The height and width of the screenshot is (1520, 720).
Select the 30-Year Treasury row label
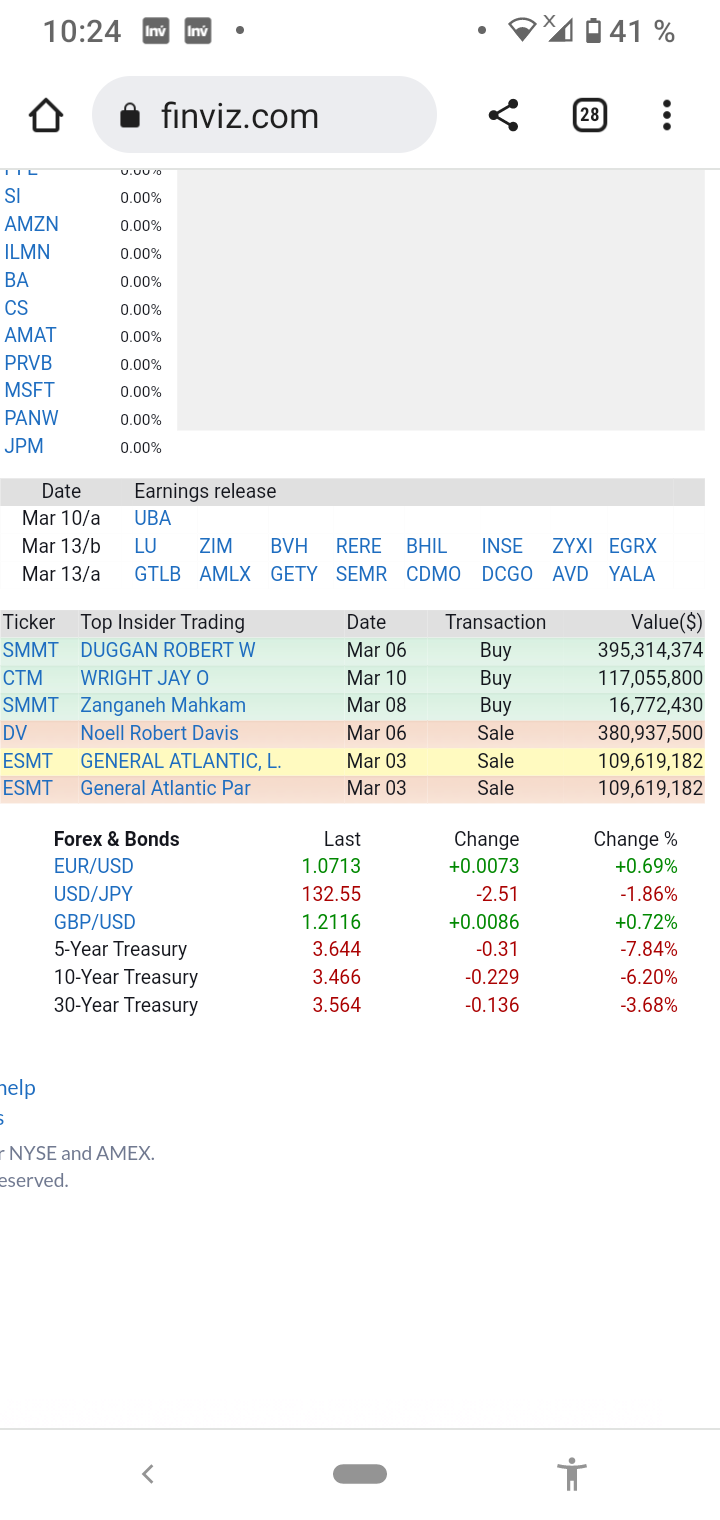[126, 1005]
